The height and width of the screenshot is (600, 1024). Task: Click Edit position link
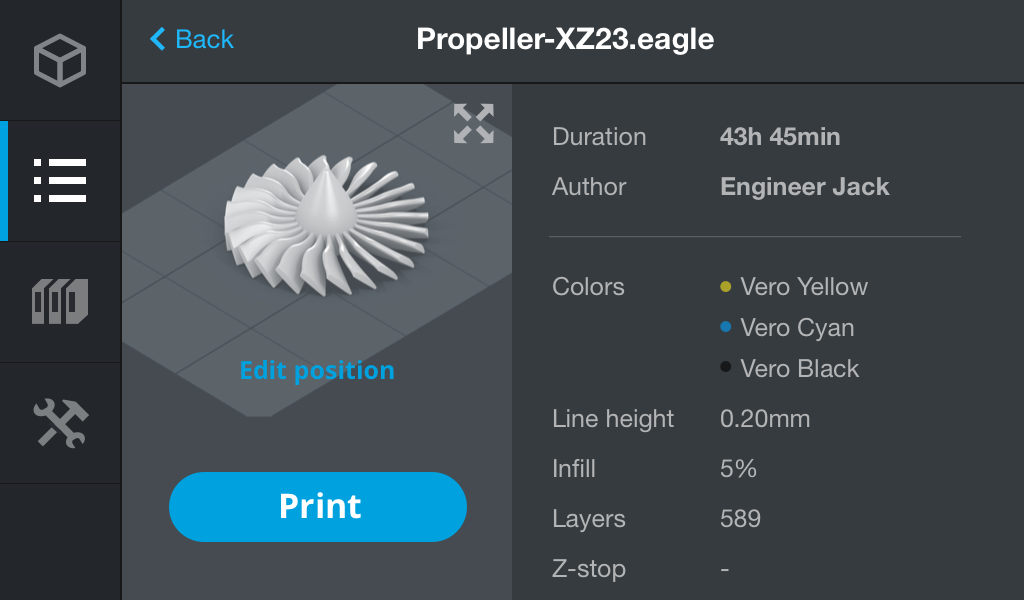[x=317, y=370]
